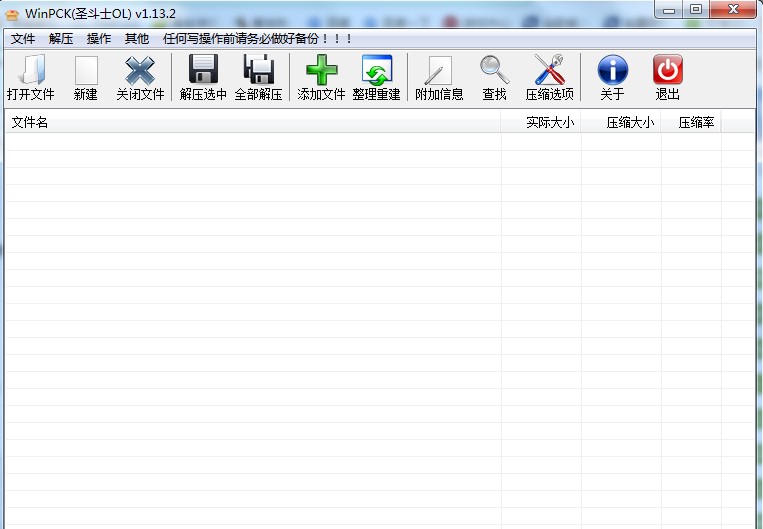
Task: Extract everything with 全部解压
Action: pyautogui.click(x=258, y=78)
